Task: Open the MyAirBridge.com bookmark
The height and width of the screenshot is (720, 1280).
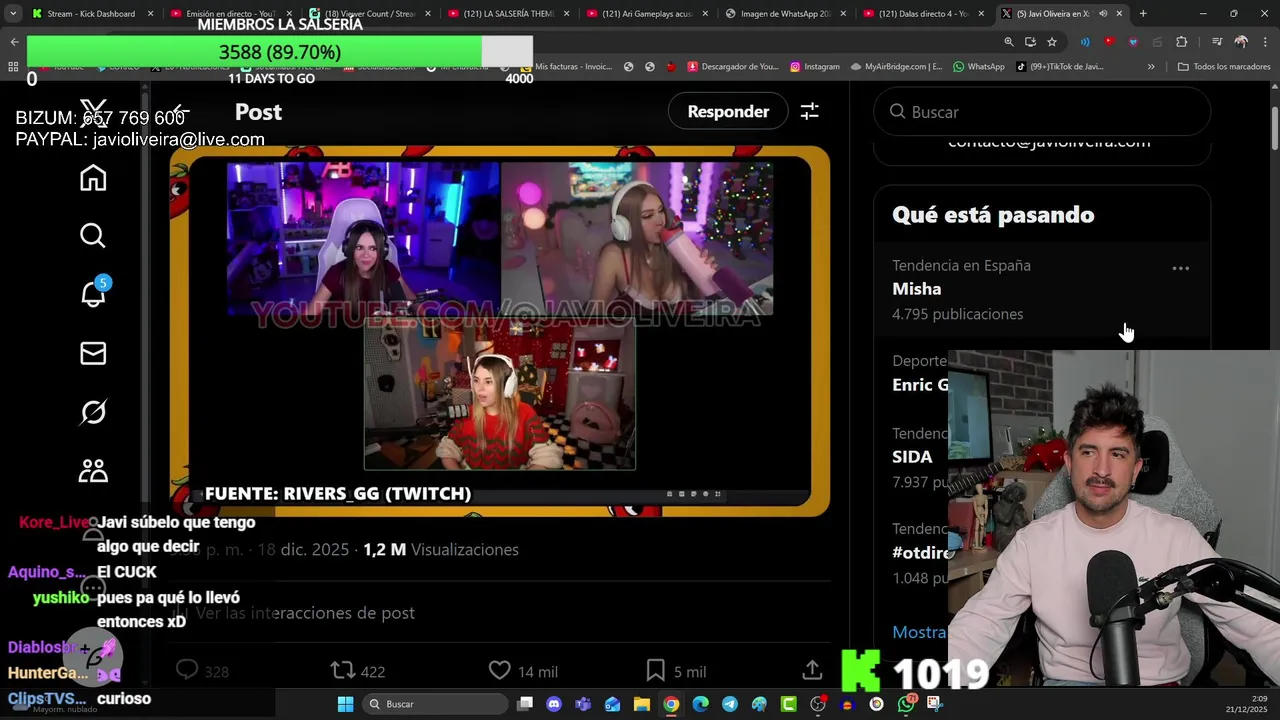Action: [896, 67]
